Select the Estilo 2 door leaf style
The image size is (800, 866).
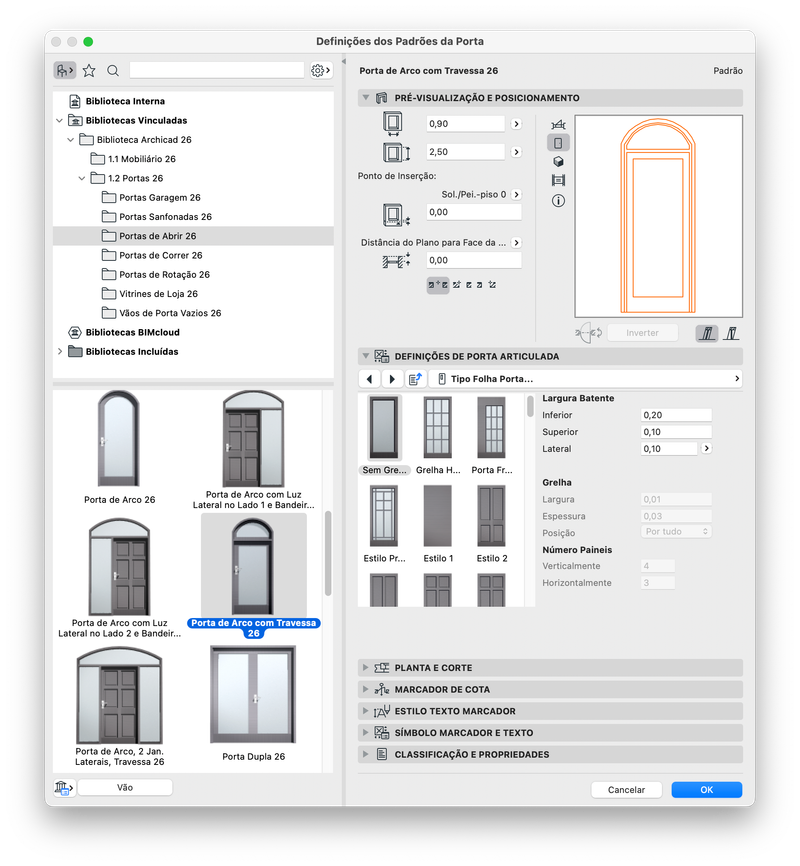tap(492, 524)
